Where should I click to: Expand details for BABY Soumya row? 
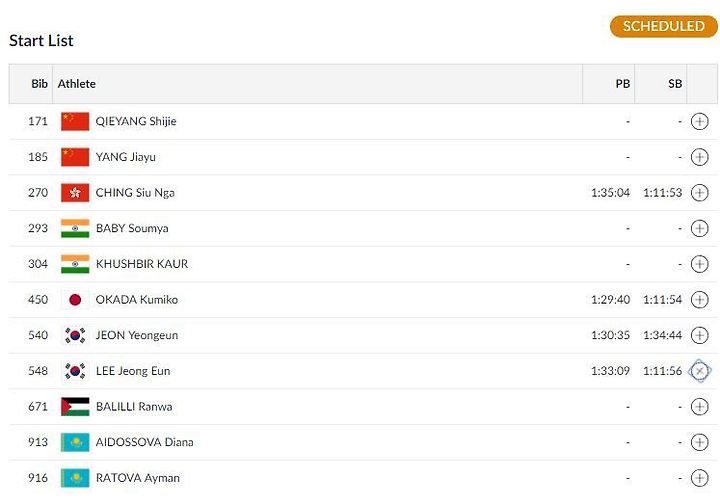699,229
